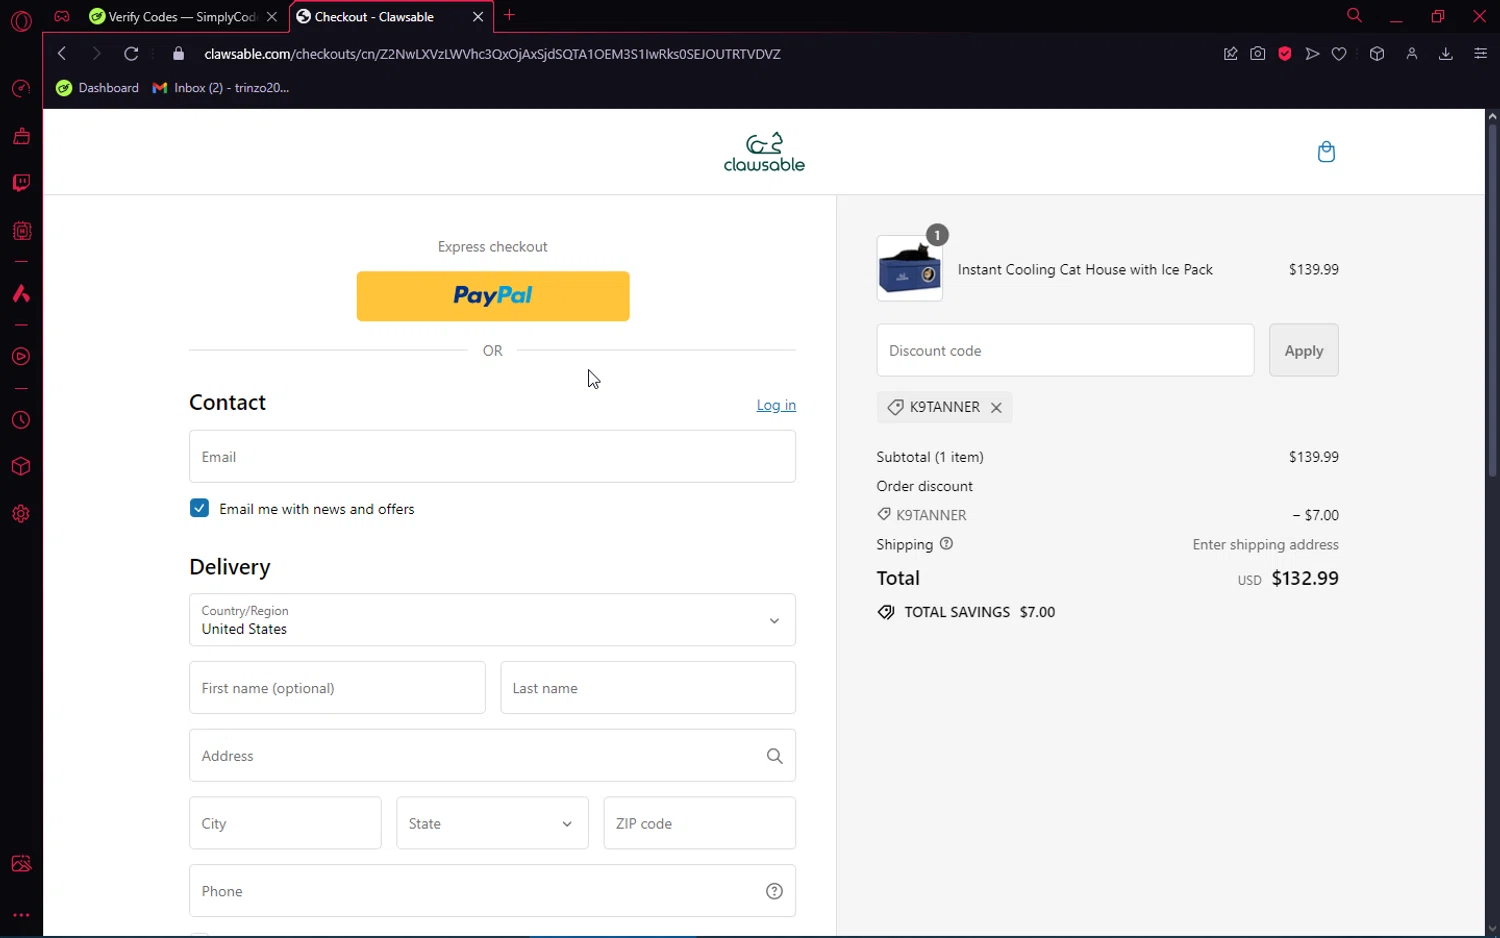Open GX Corner gamepad icon in tab bar
Viewport: 1500px width, 938px height.
[x=62, y=16]
